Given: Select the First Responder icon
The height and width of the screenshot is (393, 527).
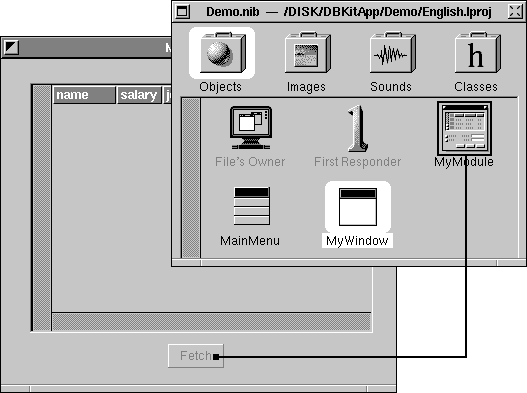Looking at the screenshot, I should pyautogui.click(x=357, y=128).
